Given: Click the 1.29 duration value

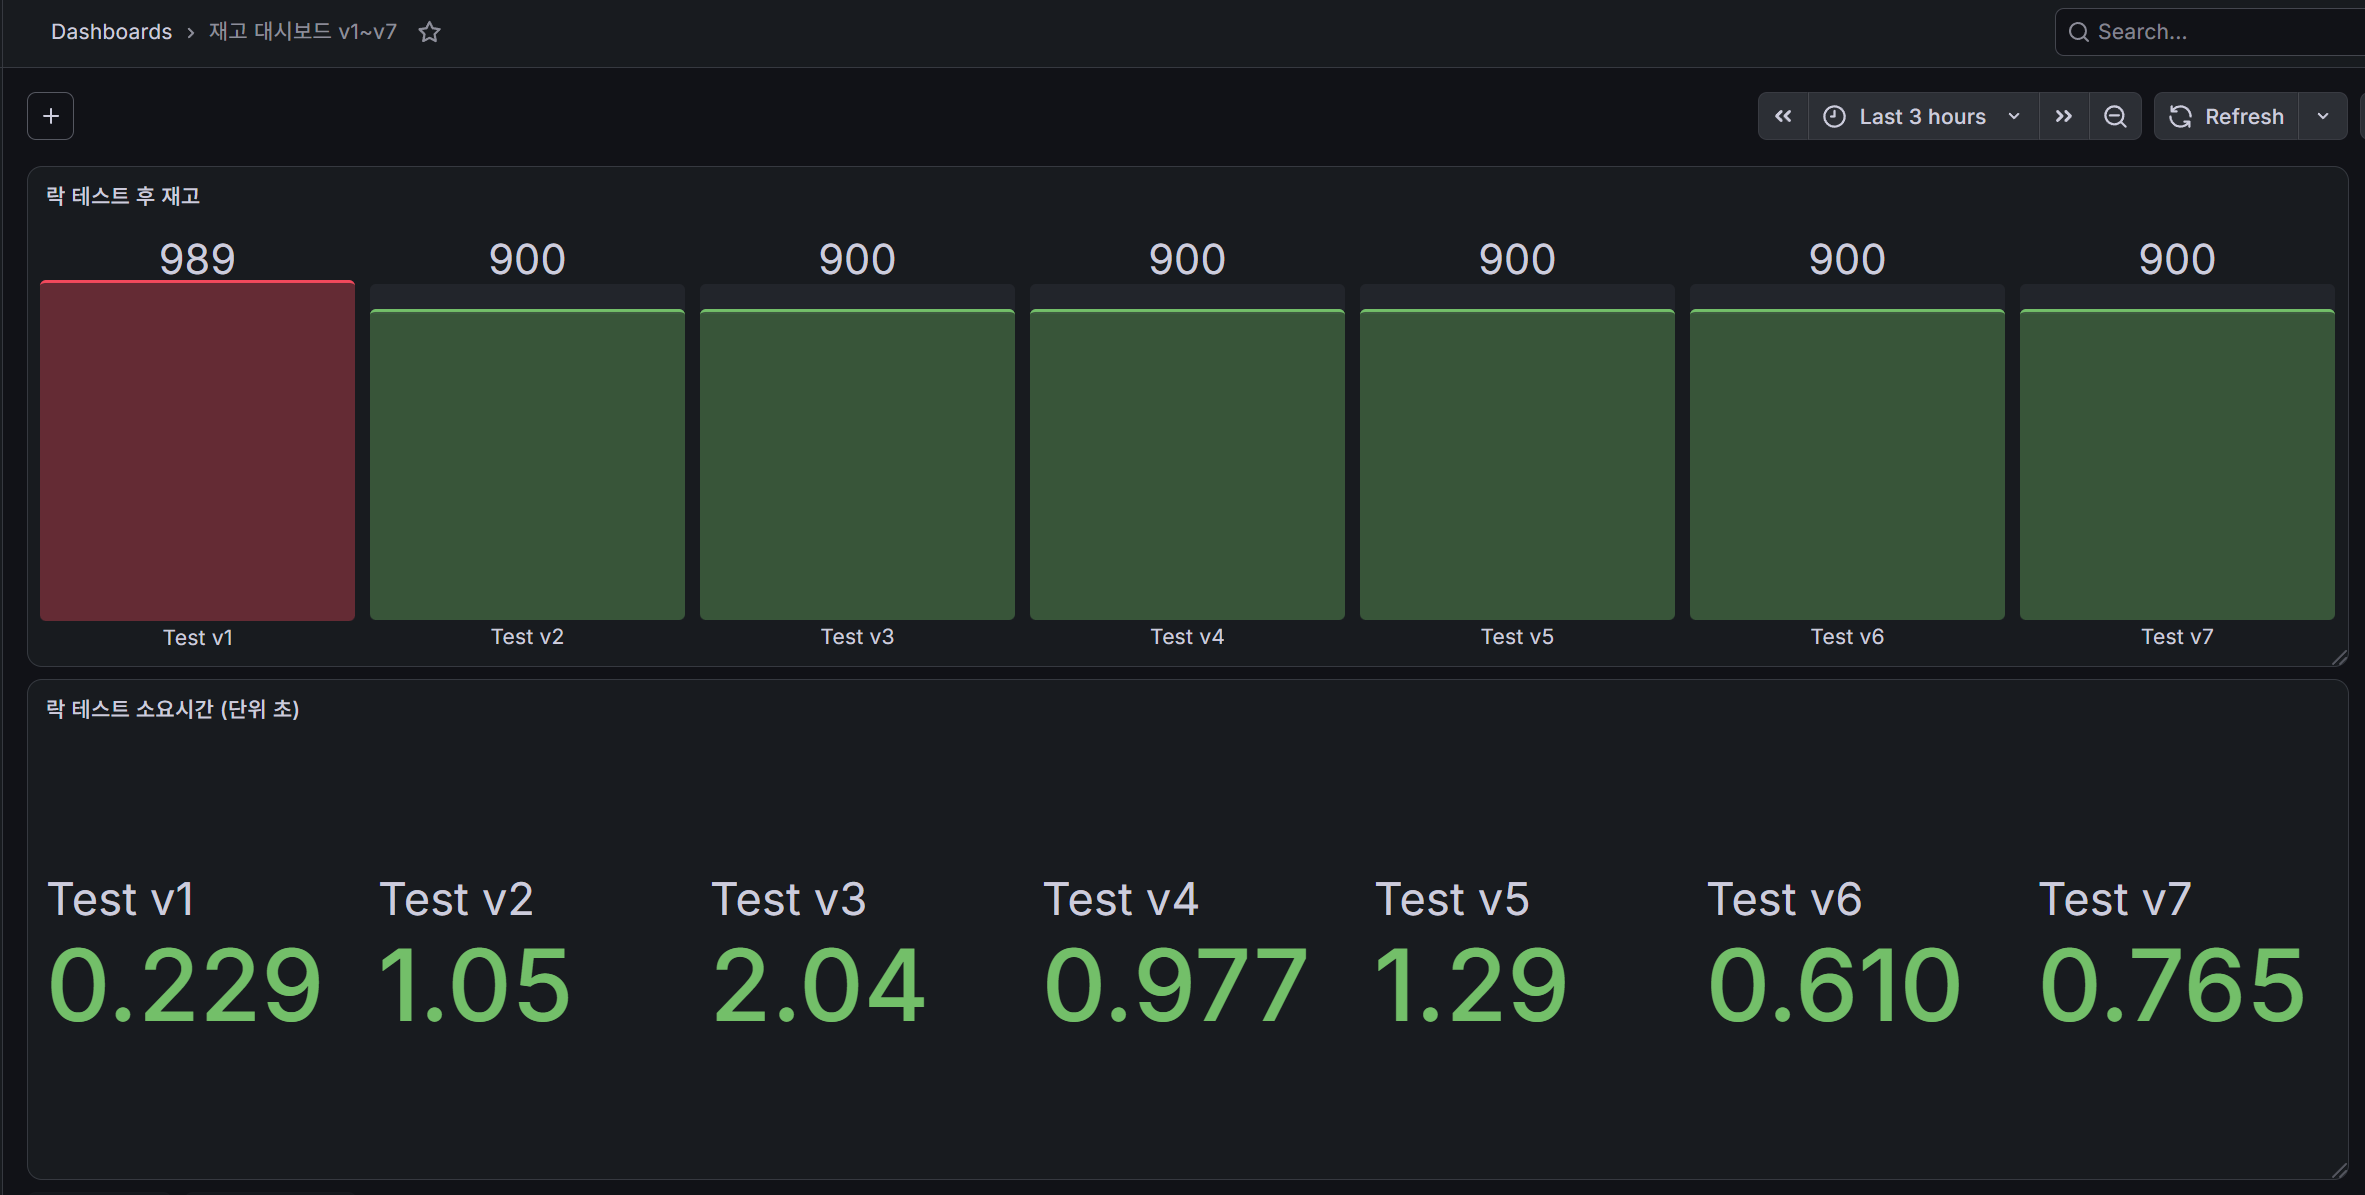Looking at the screenshot, I should (x=1471, y=986).
